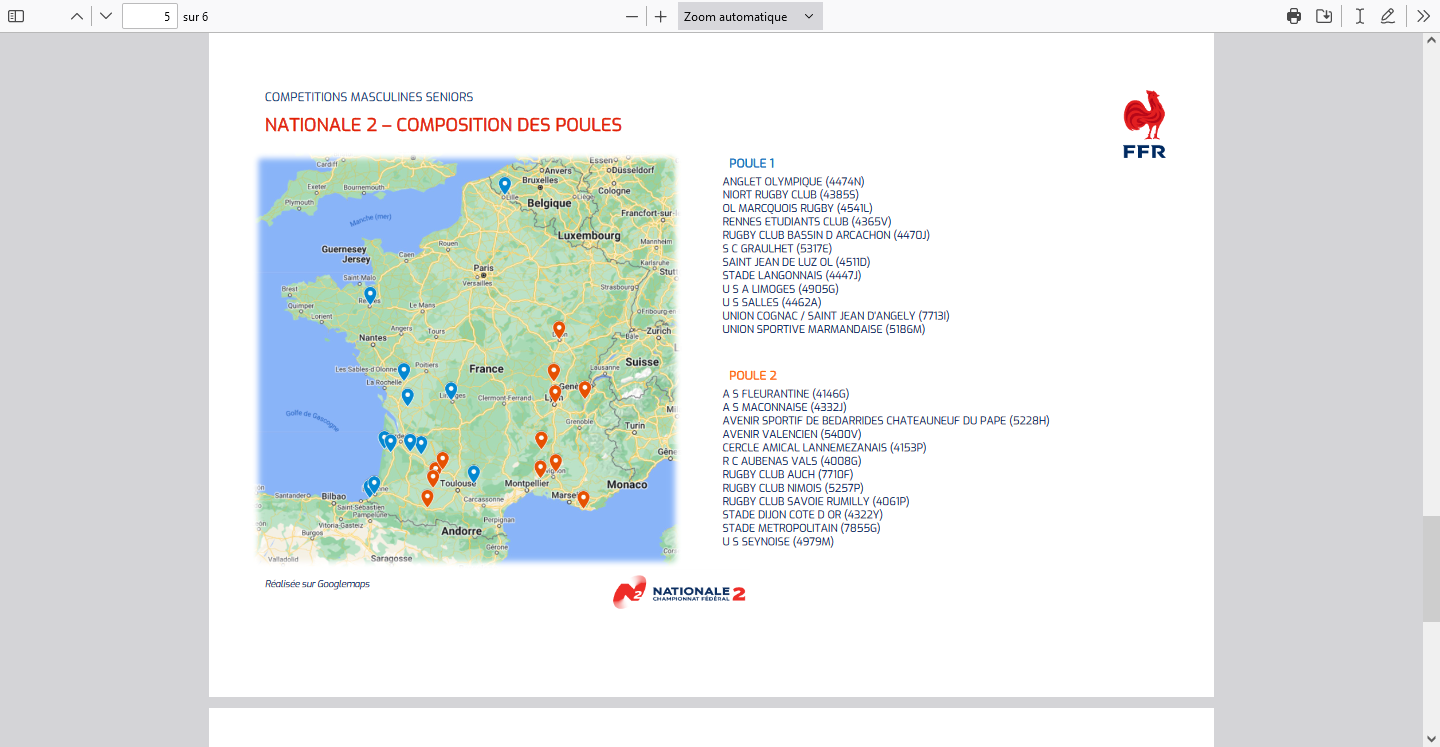Click the 'sur 6' page count label
Viewport: 1440px width, 747px height.
click(x=196, y=17)
